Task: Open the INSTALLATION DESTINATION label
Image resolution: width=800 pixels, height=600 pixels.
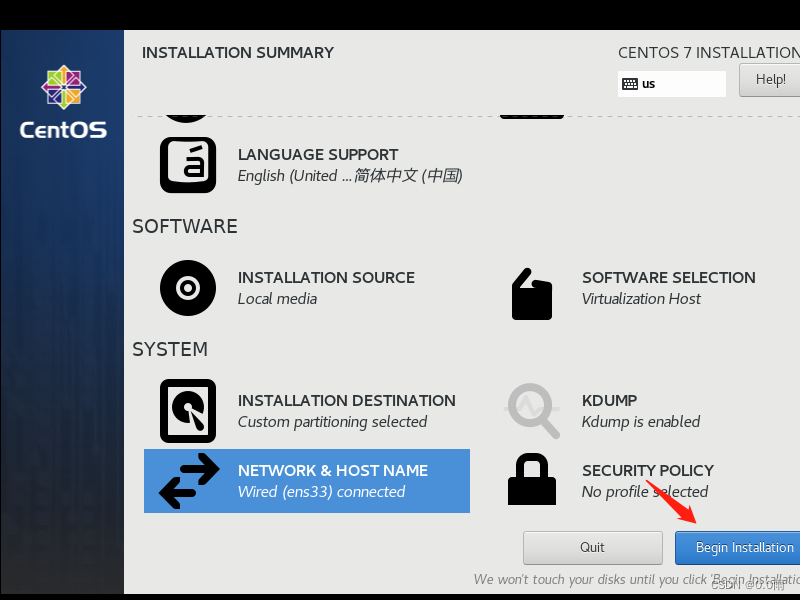Action: click(x=346, y=401)
